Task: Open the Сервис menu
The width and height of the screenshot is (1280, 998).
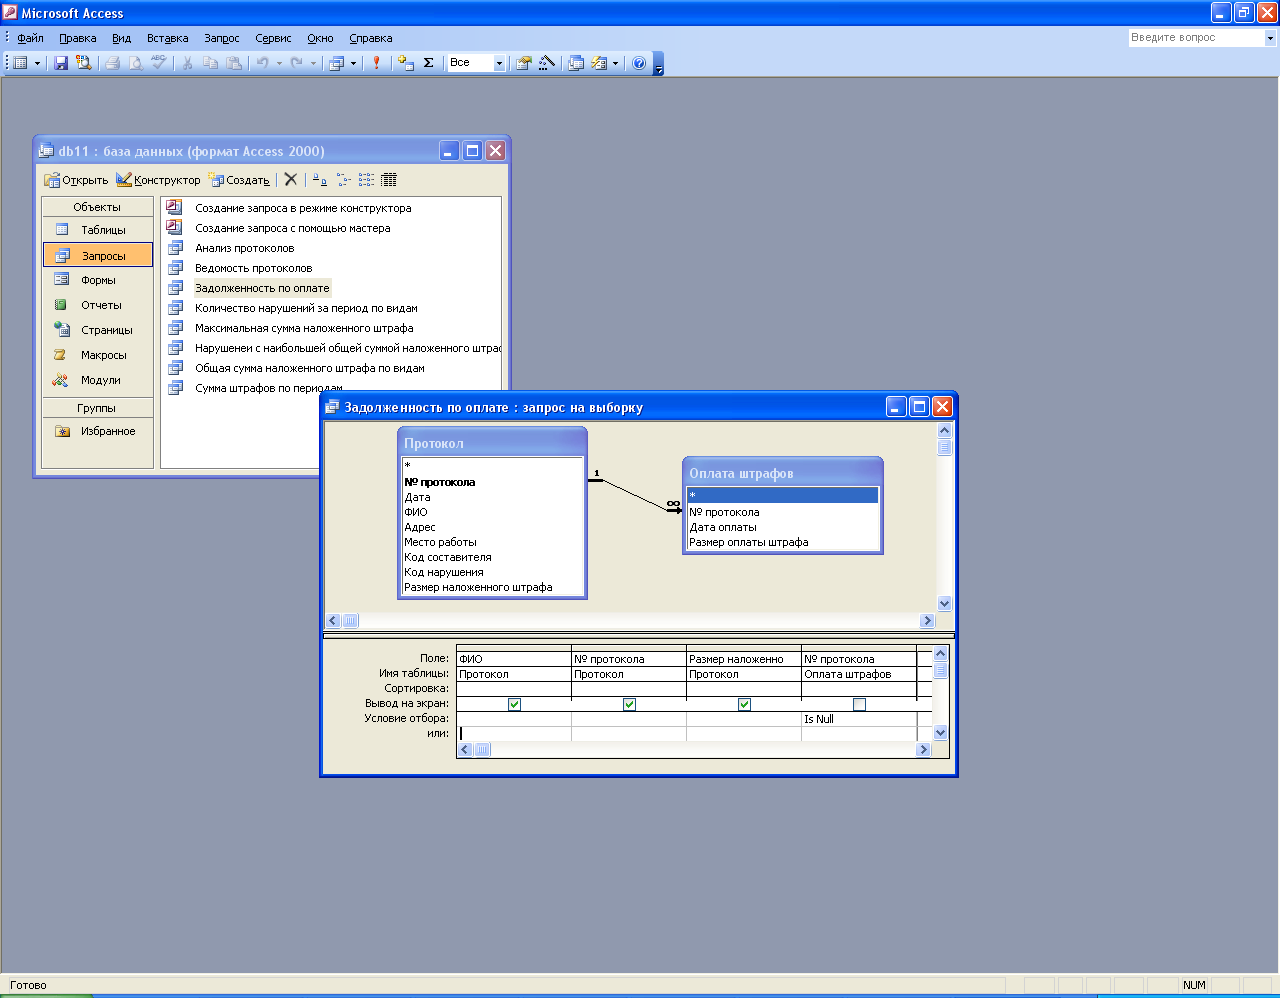Action: (x=273, y=38)
